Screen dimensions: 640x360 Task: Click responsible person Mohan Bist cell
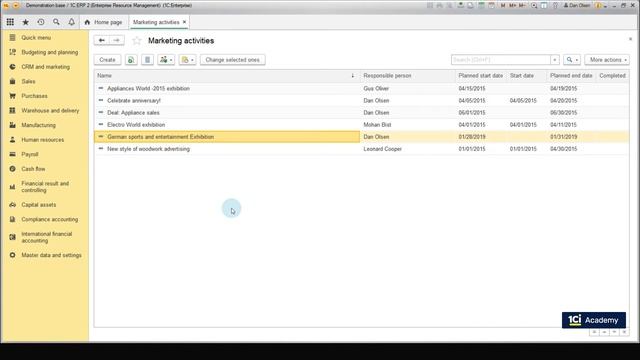(x=408, y=125)
